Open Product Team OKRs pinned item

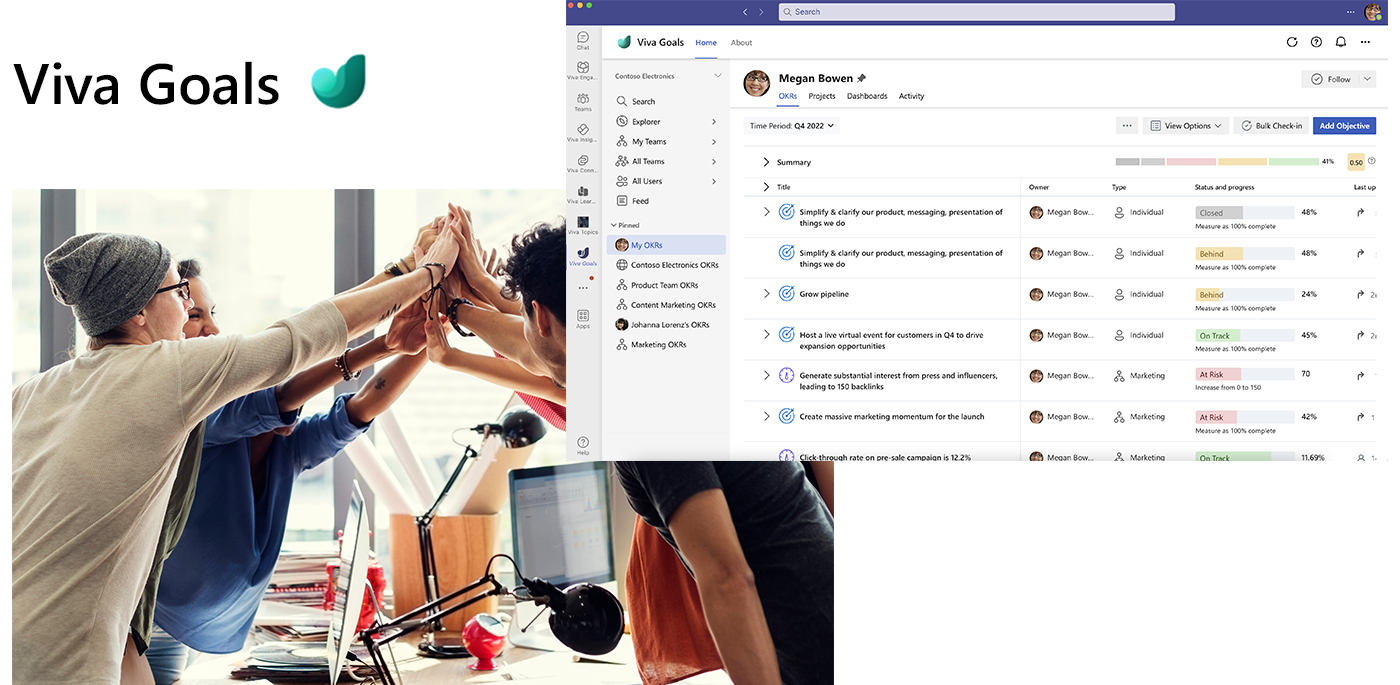coord(666,285)
